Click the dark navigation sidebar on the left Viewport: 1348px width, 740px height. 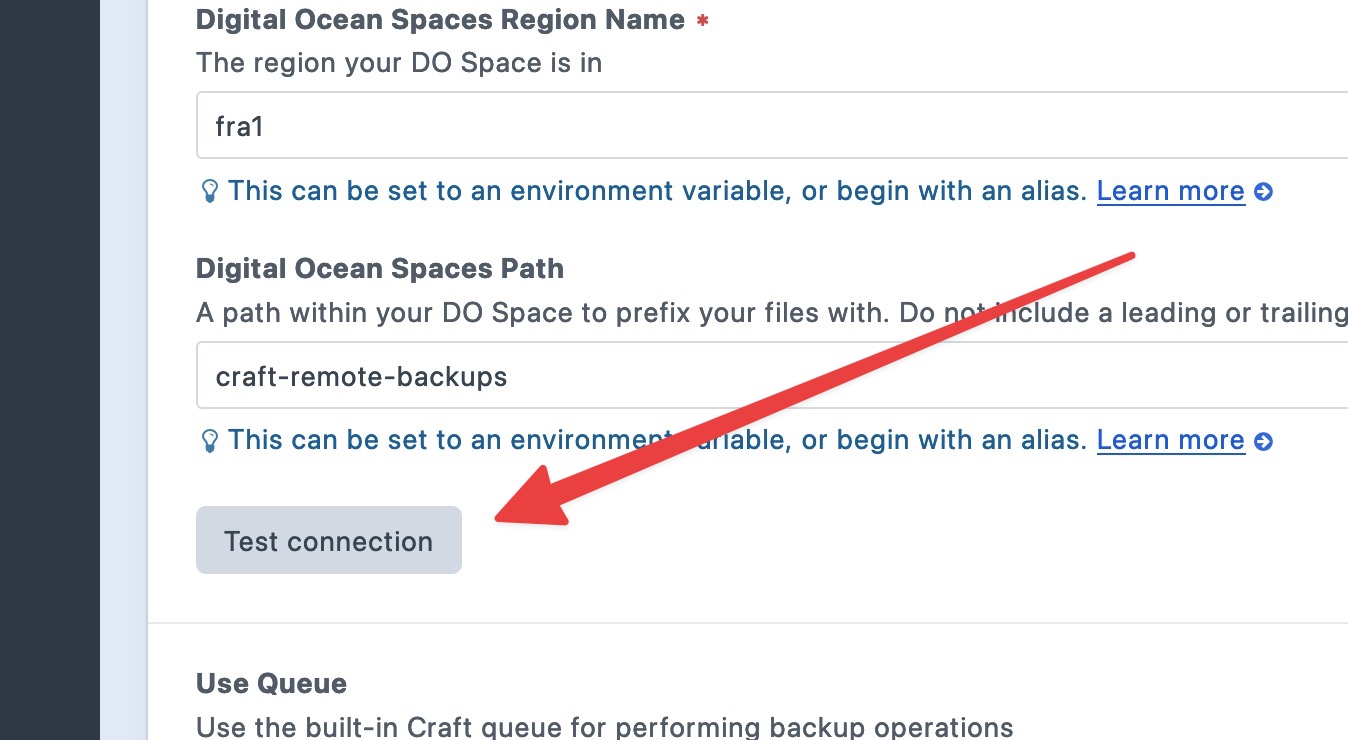pos(50,370)
